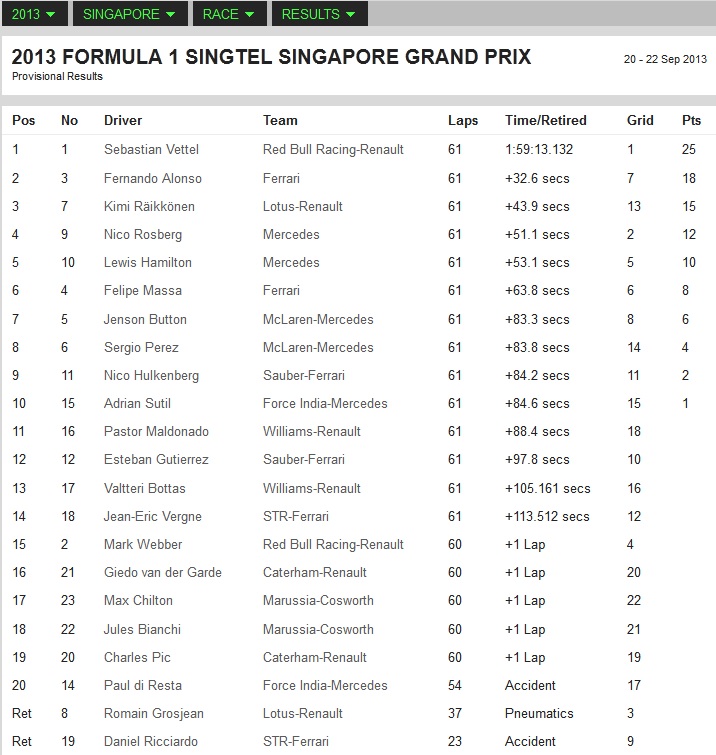Select Giedo van der Garde driver name
Screen dimensions: 716x755
(x=163, y=572)
